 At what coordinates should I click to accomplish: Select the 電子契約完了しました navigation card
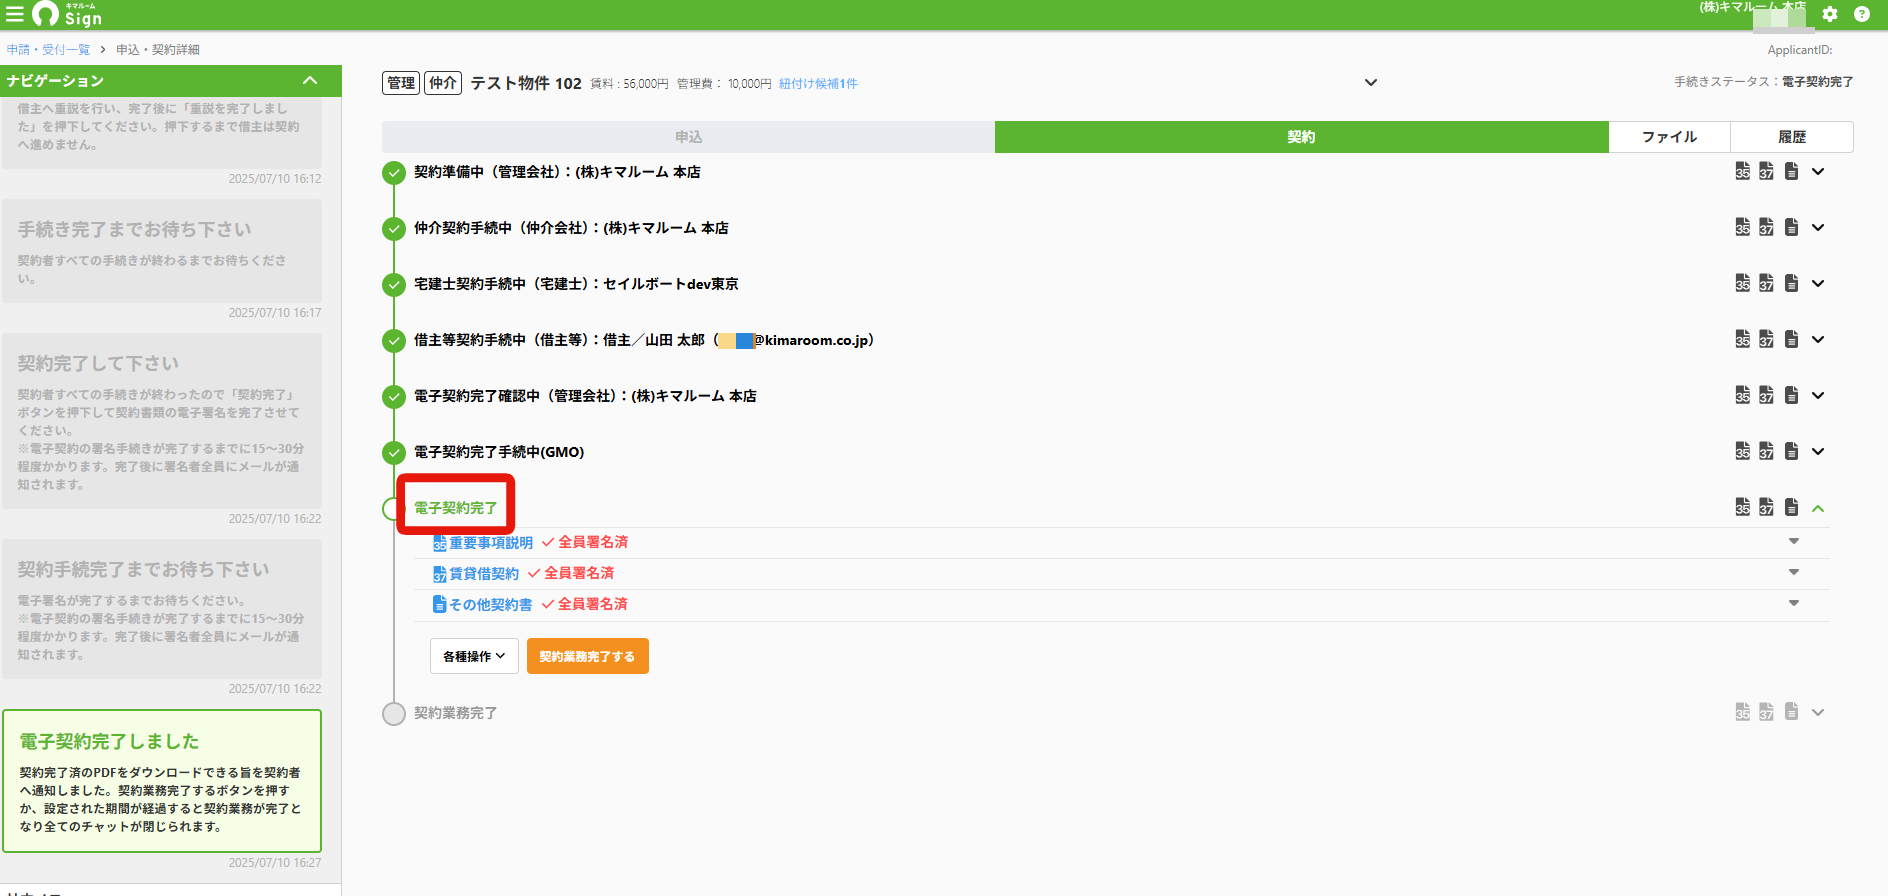pos(162,781)
